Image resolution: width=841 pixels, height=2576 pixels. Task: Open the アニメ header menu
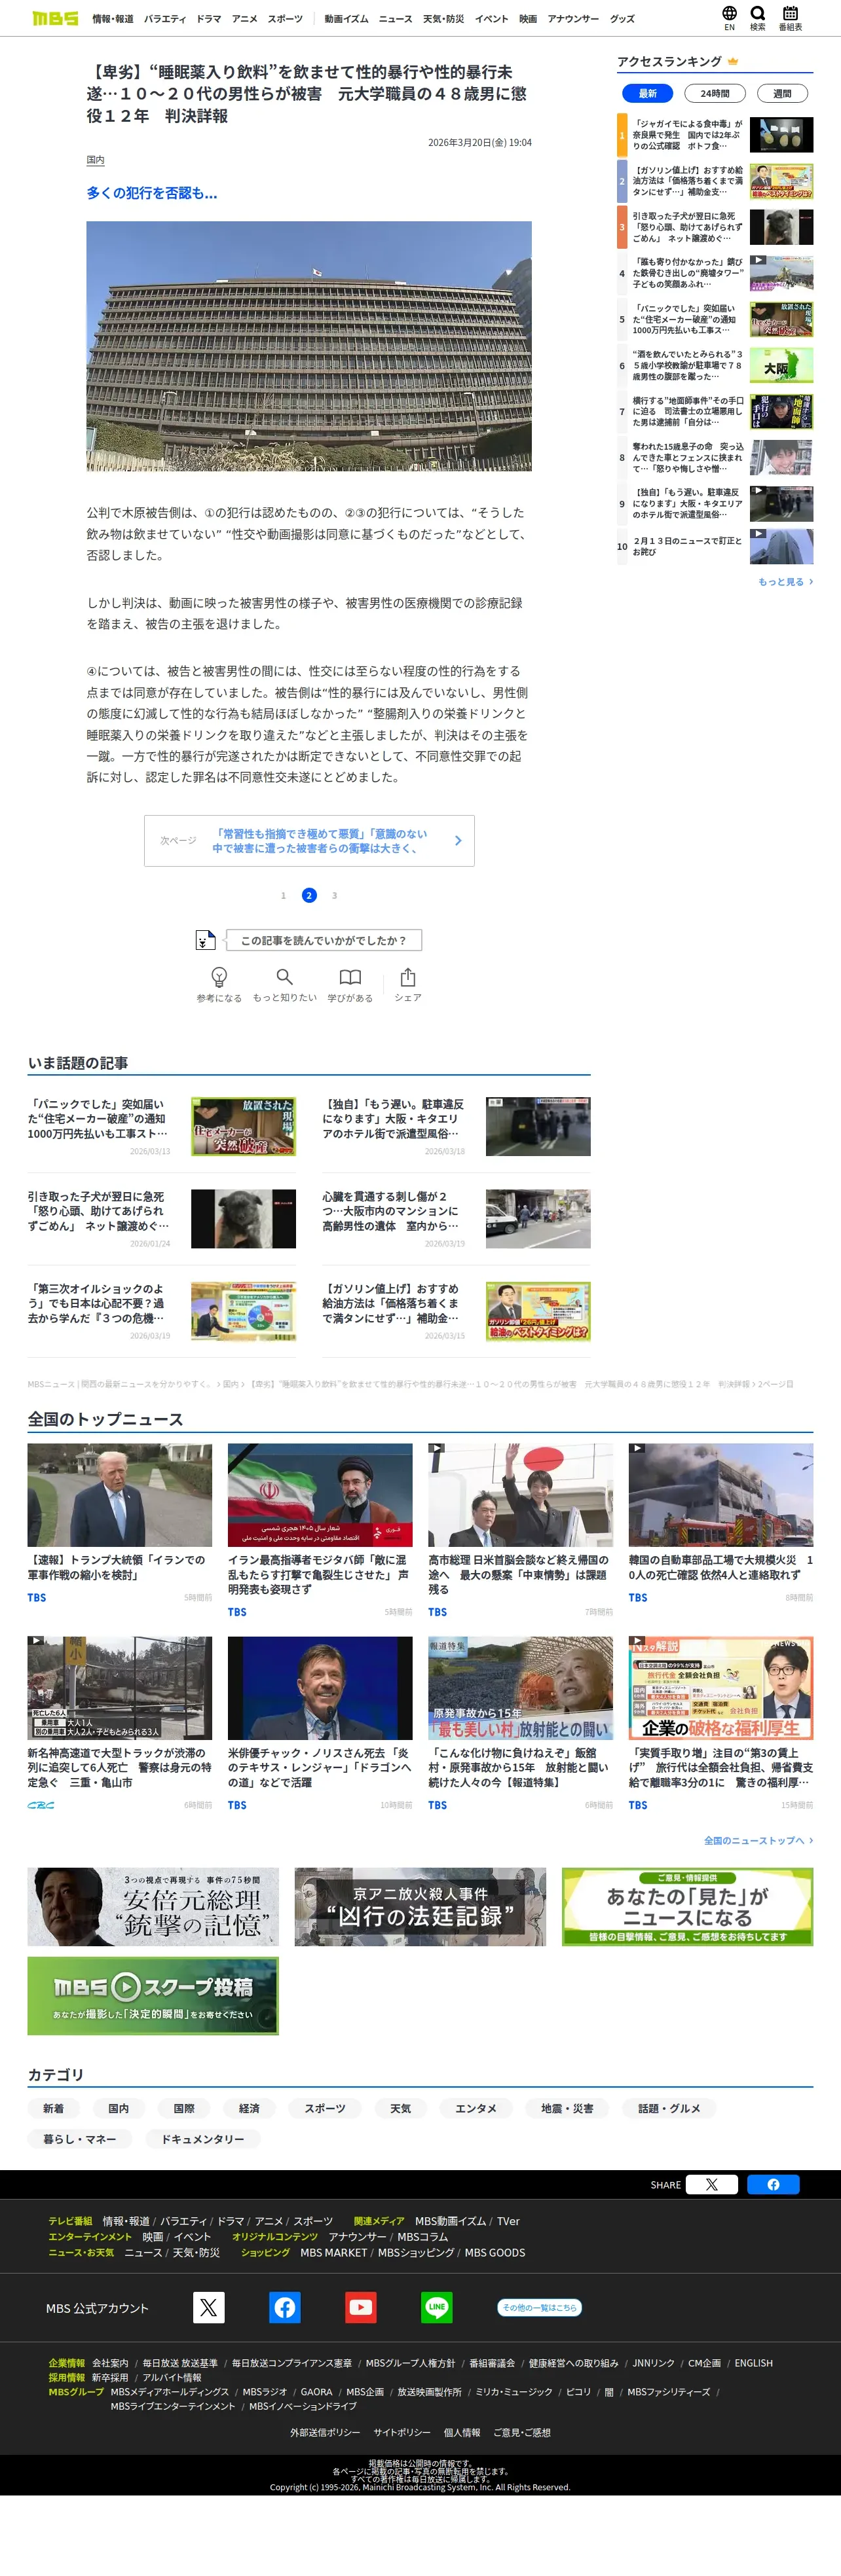pyautogui.click(x=245, y=19)
